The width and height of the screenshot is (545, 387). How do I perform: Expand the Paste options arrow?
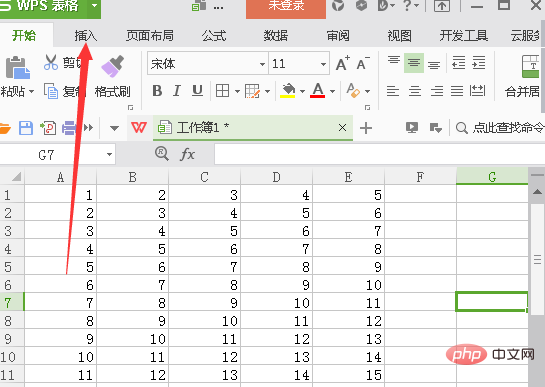32,92
